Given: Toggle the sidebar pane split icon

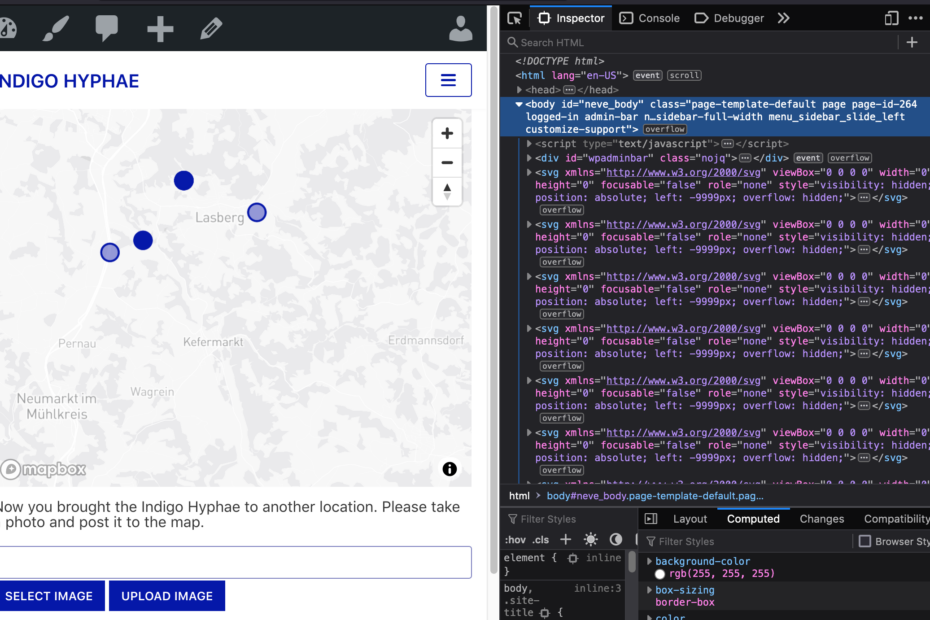Looking at the screenshot, I should coord(651,519).
